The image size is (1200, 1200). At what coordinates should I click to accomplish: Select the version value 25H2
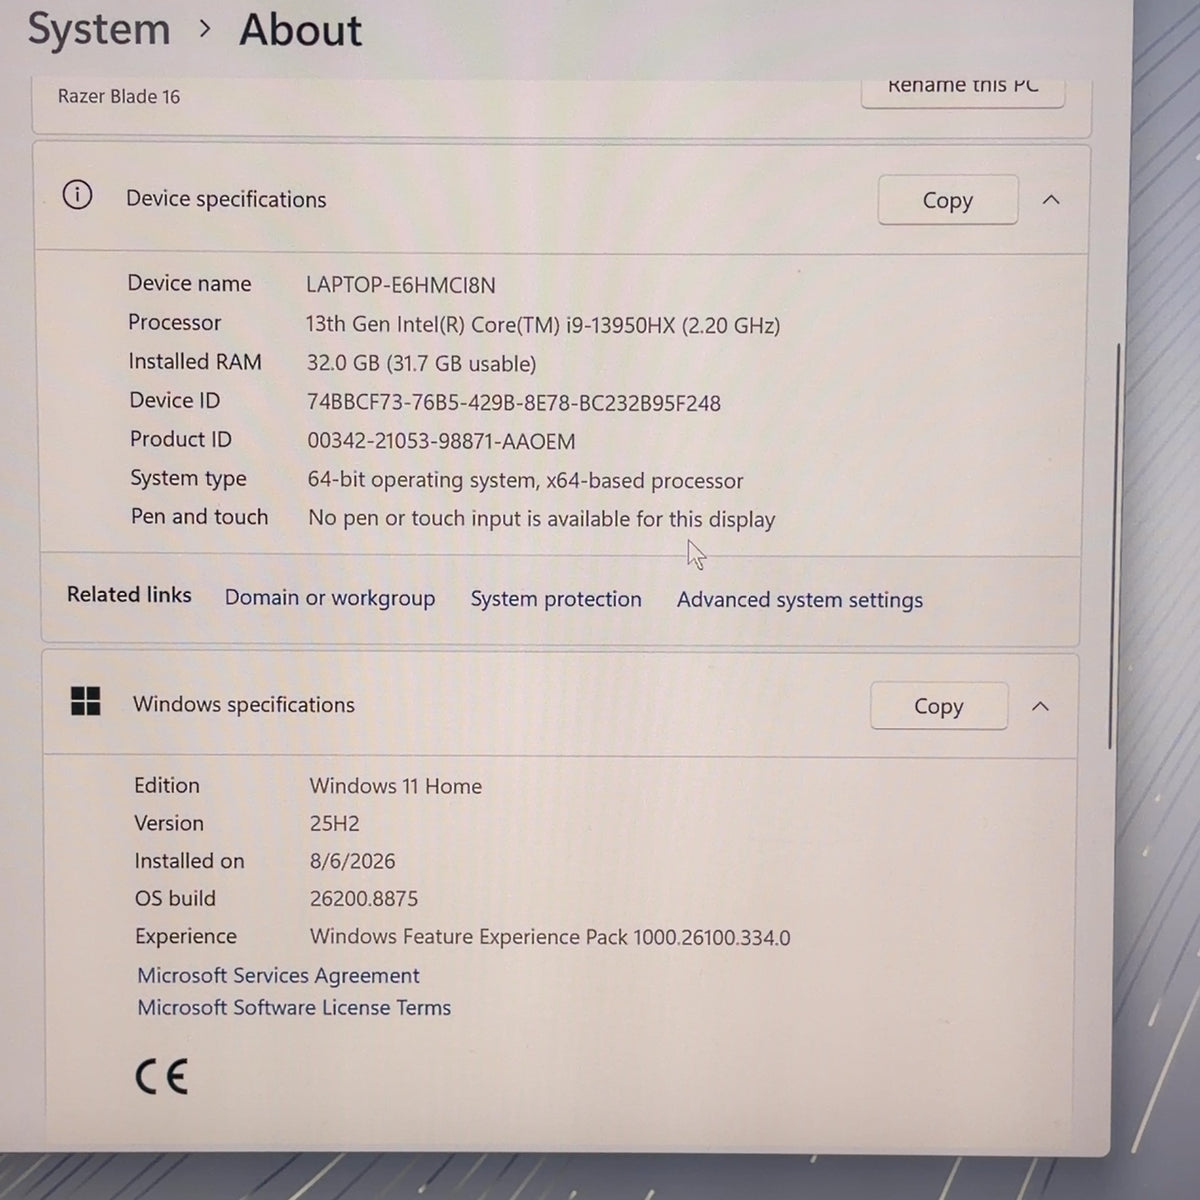tap(334, 824)
